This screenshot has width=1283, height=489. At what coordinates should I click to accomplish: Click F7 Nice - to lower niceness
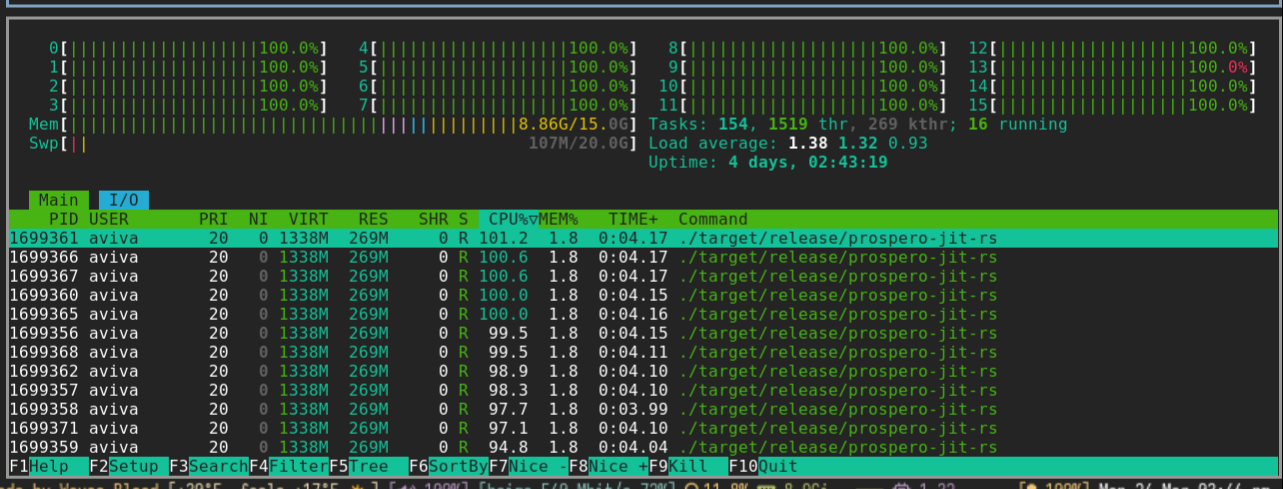[528, 467]
